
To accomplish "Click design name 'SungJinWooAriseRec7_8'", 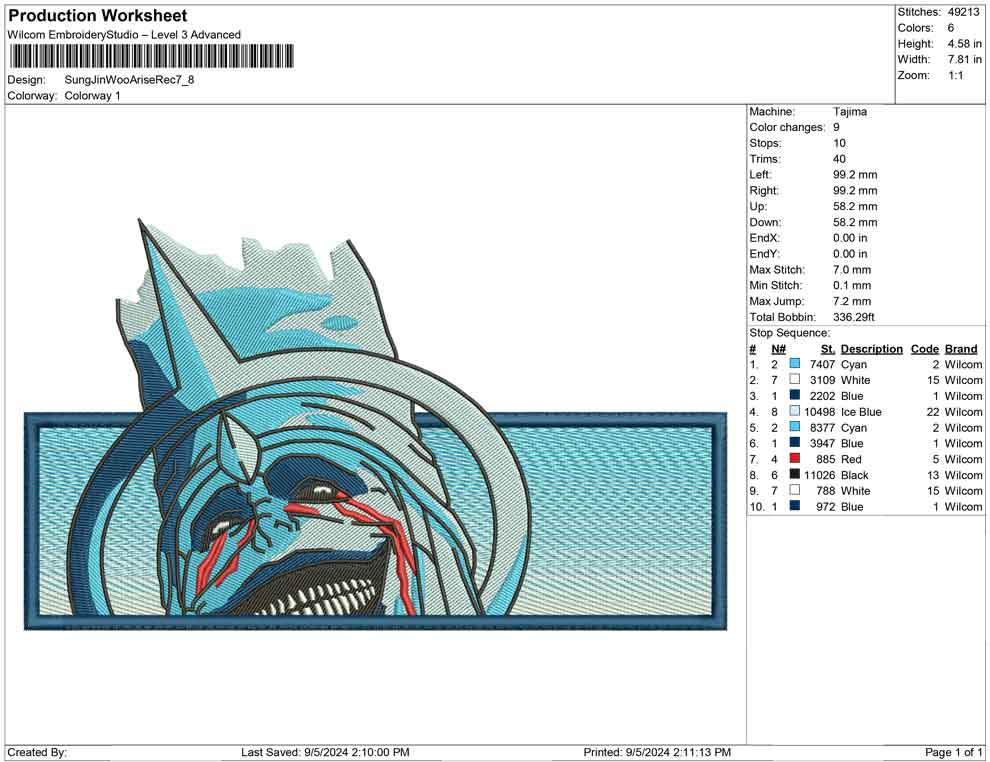I will click(x=129, y=80).
